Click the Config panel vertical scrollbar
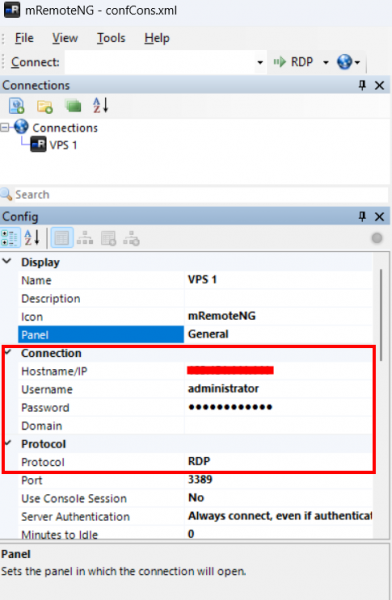This screenshot has height=600, width=392. [381, 315]
